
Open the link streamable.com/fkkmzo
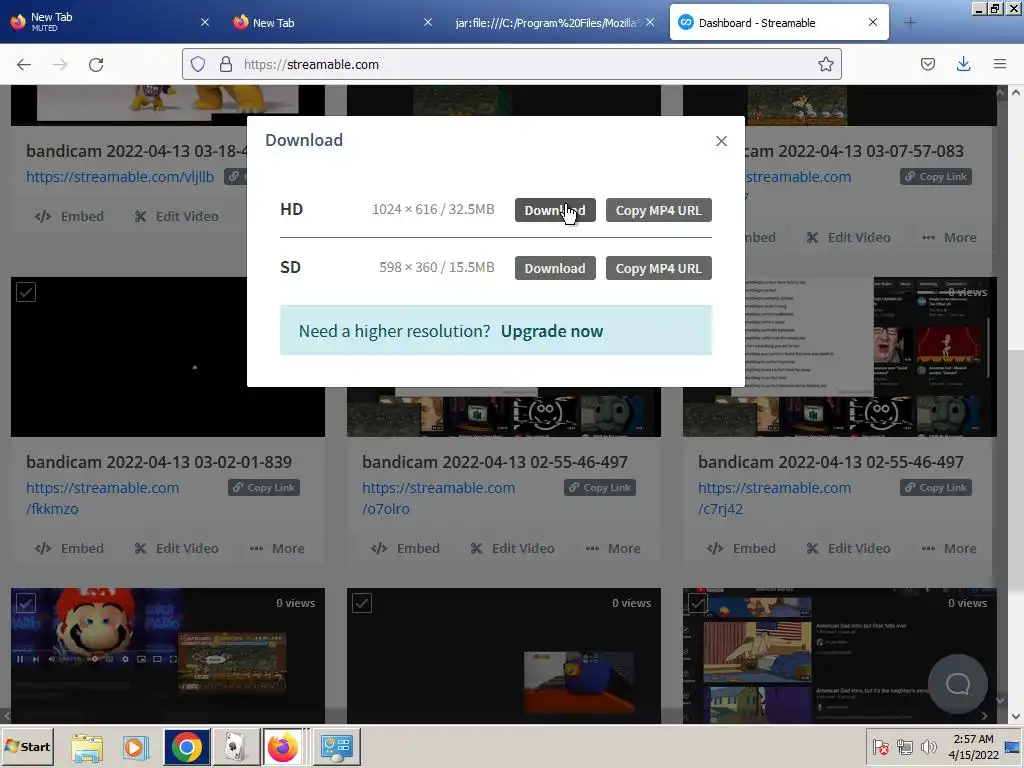pyautogui.click(x=103, y=498)
